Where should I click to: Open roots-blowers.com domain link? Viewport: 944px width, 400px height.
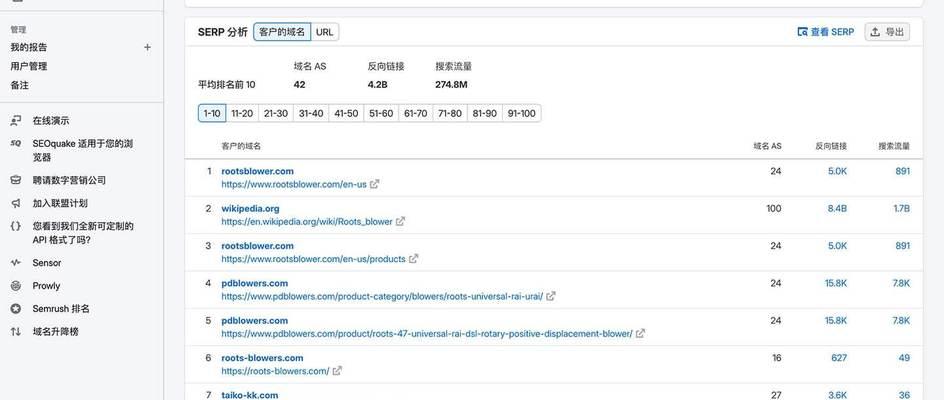pos(262,358)
